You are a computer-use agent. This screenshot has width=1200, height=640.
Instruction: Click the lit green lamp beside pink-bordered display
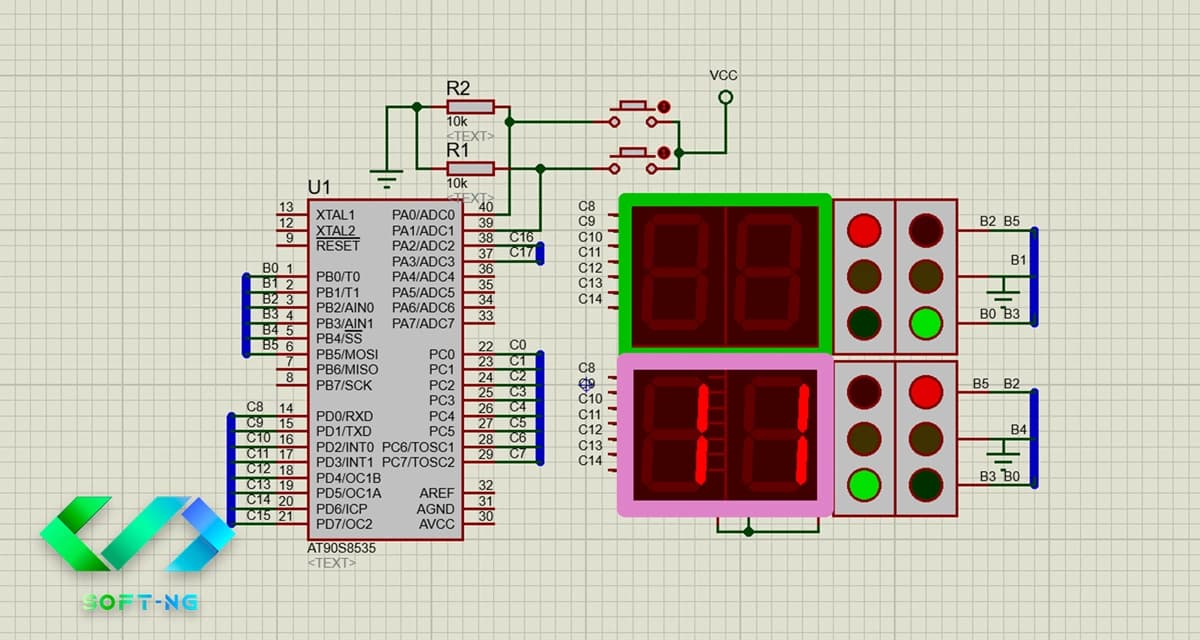863,485
